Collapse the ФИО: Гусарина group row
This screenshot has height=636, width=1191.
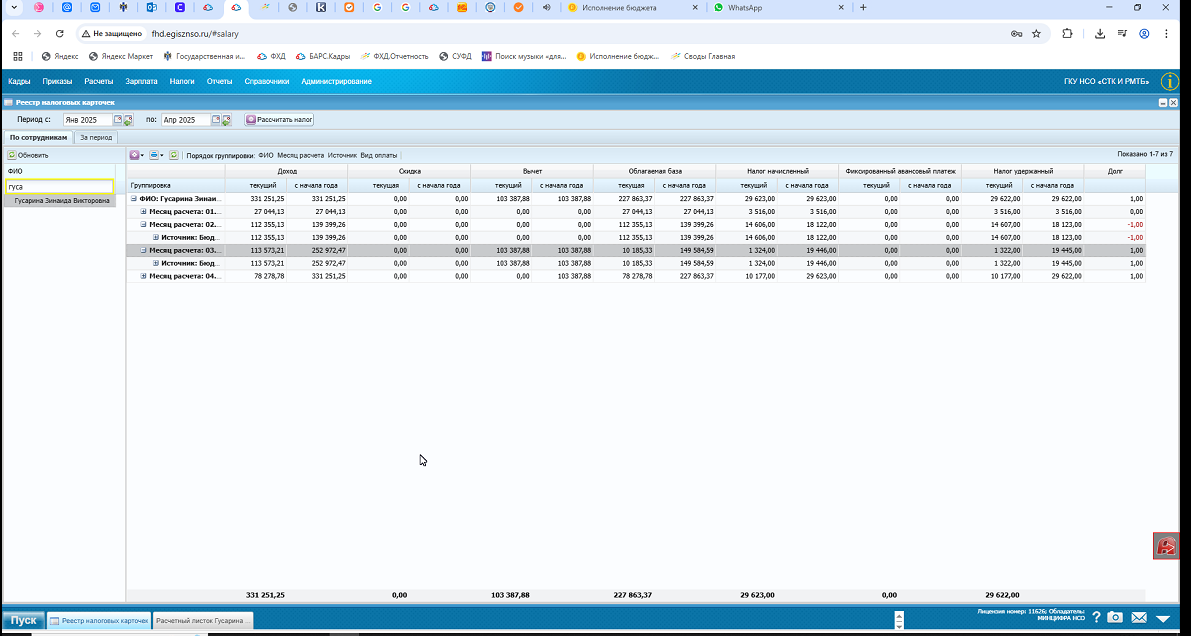pyautogui.click(x=134, y=198)
